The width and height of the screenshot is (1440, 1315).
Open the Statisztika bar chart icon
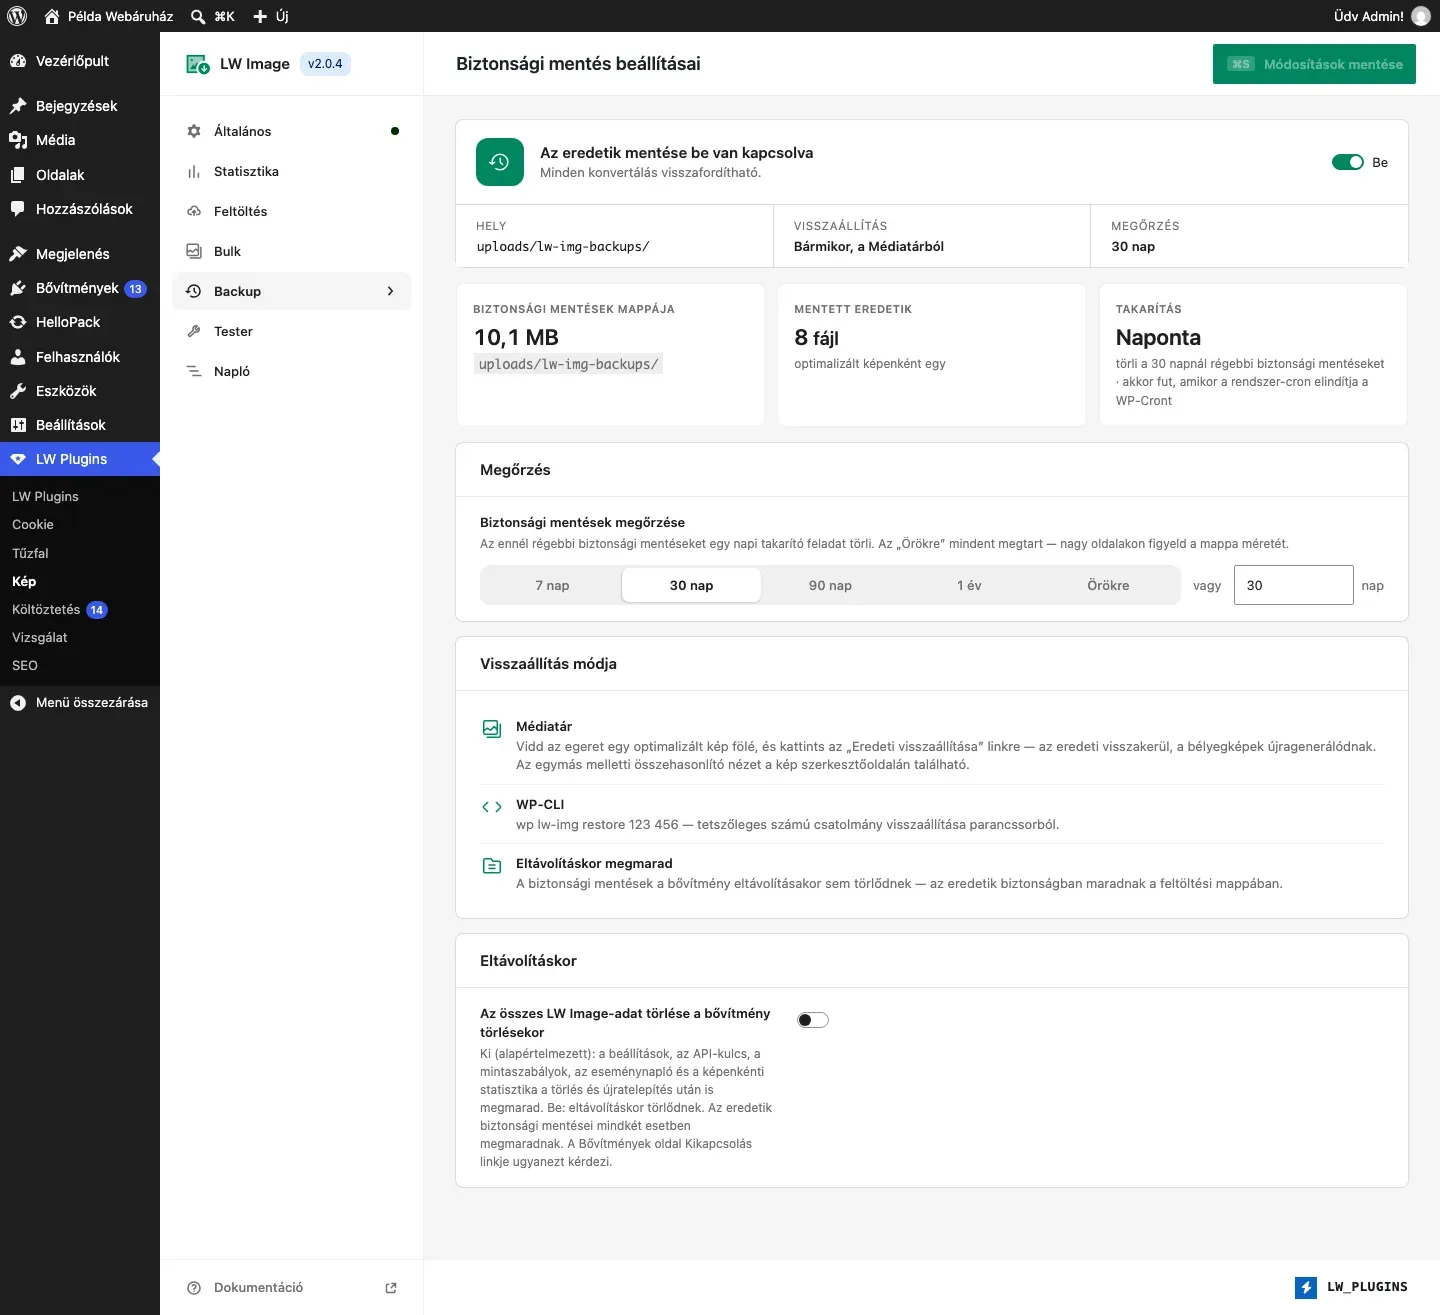point(194,172)
